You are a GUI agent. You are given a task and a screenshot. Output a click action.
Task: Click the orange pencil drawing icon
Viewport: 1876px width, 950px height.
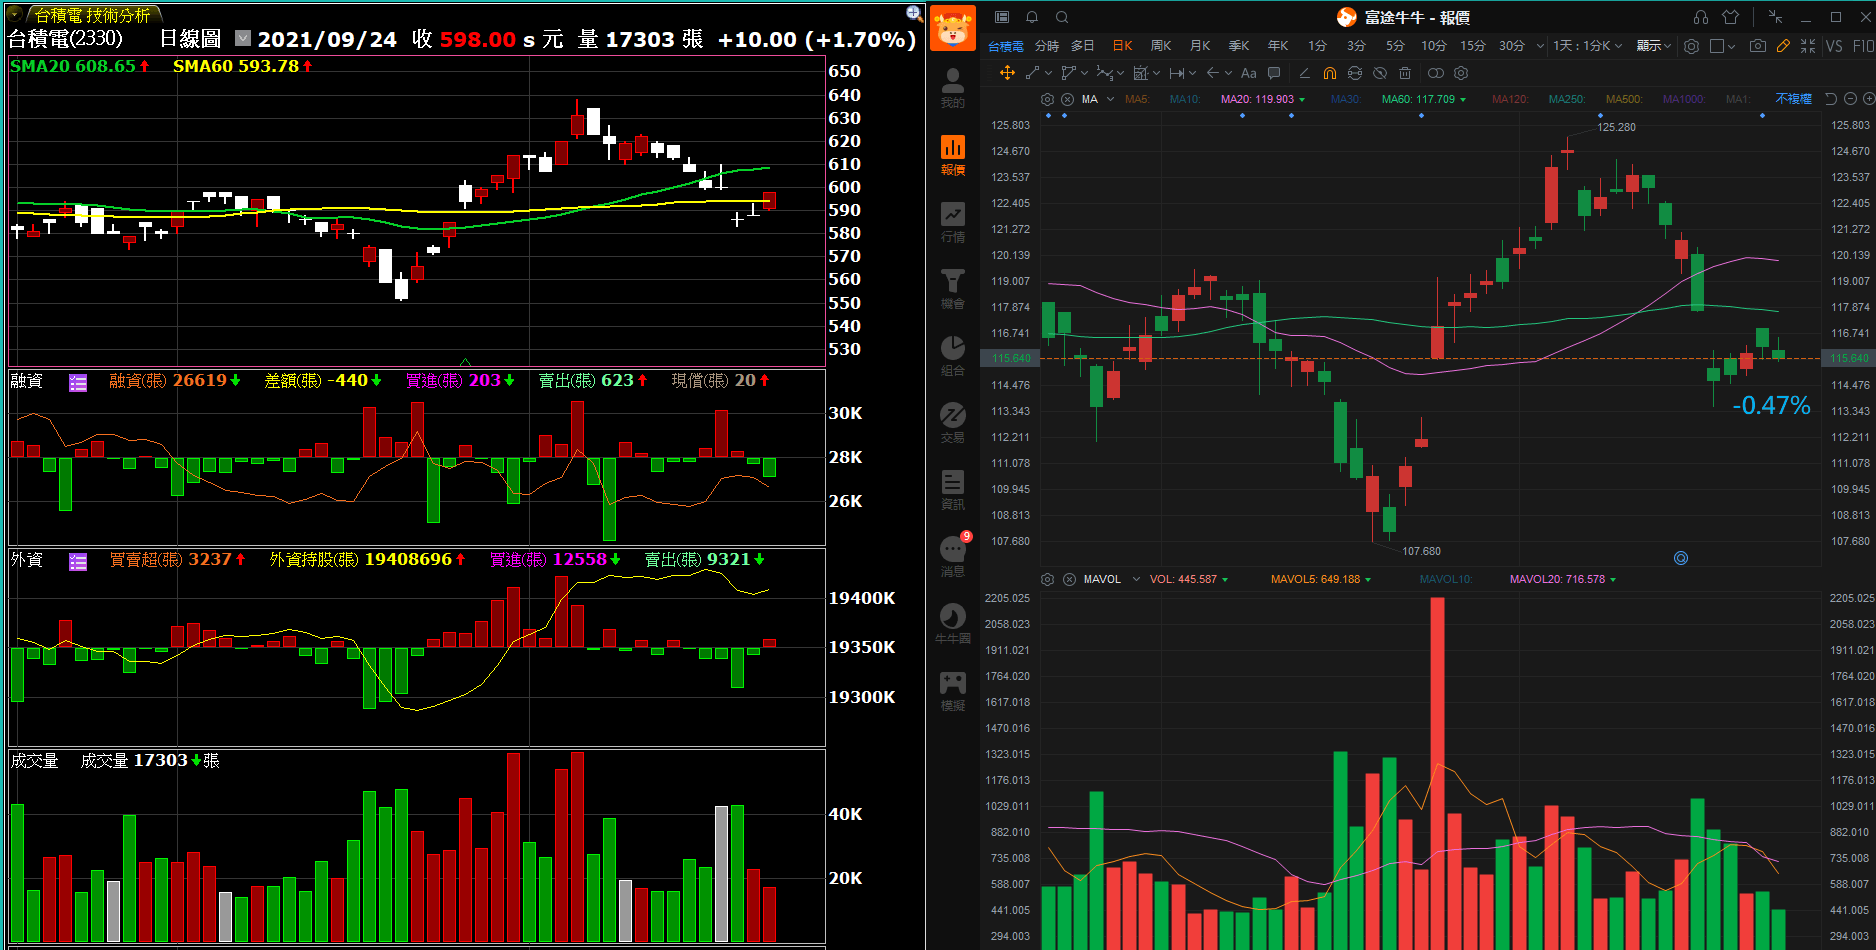click(x=1783, y=46)
